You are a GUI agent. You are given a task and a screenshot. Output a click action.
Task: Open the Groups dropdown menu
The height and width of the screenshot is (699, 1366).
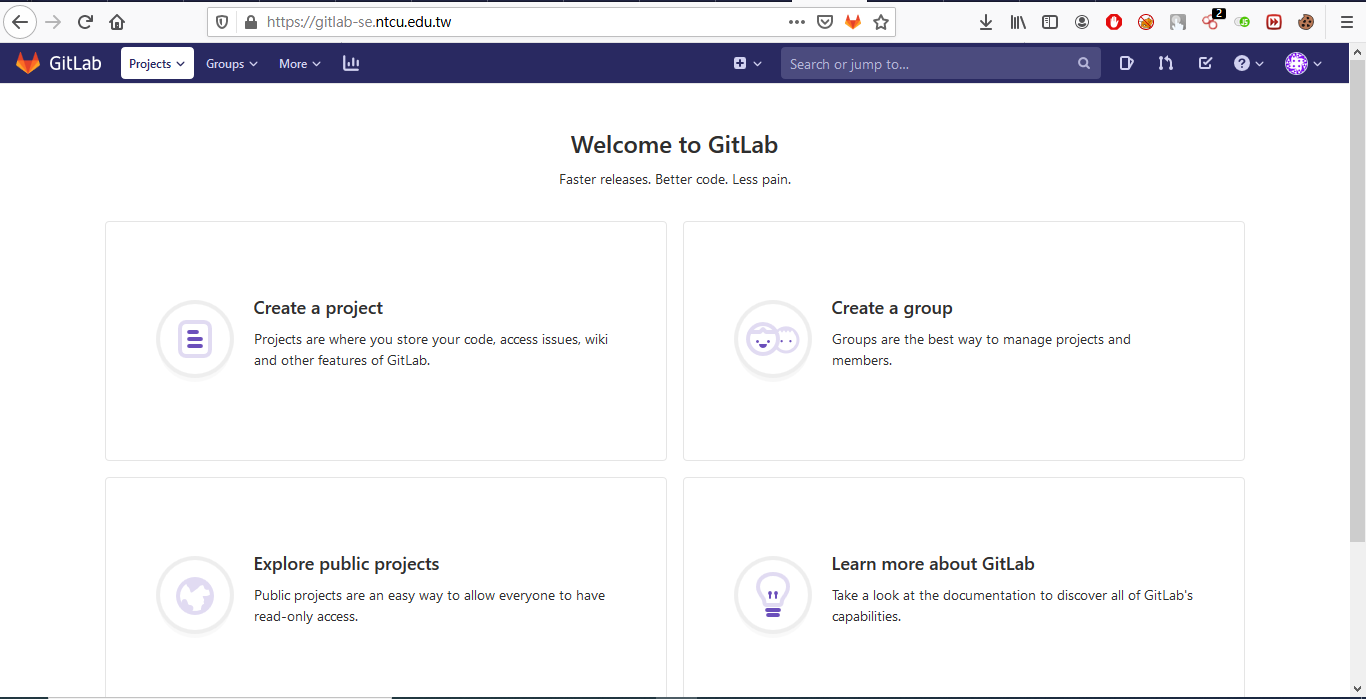click(x=231, y=63)
